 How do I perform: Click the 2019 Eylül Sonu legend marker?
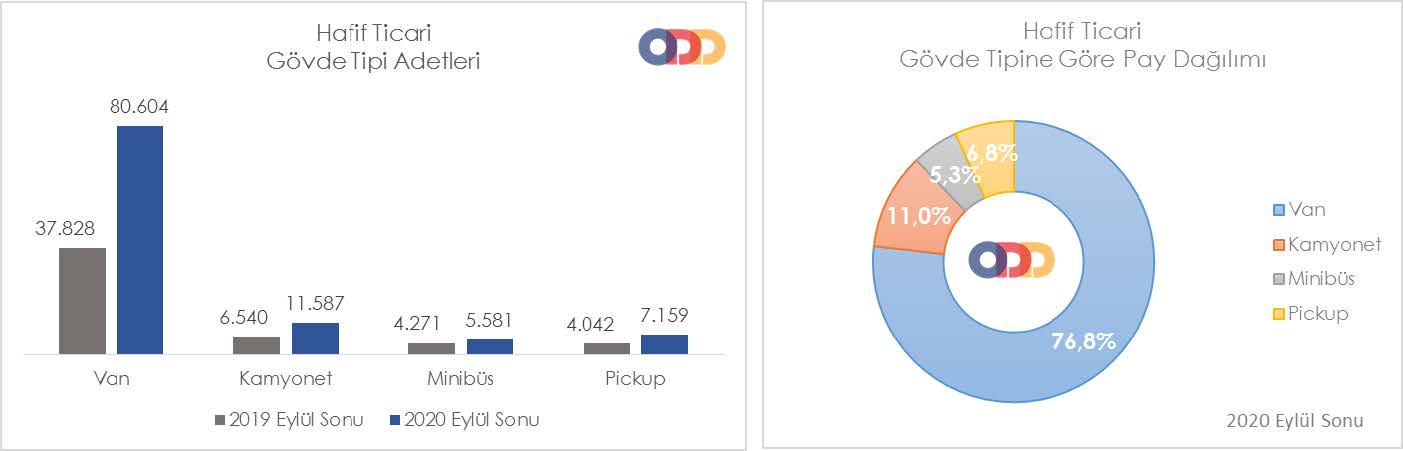(x=220, y=420)
